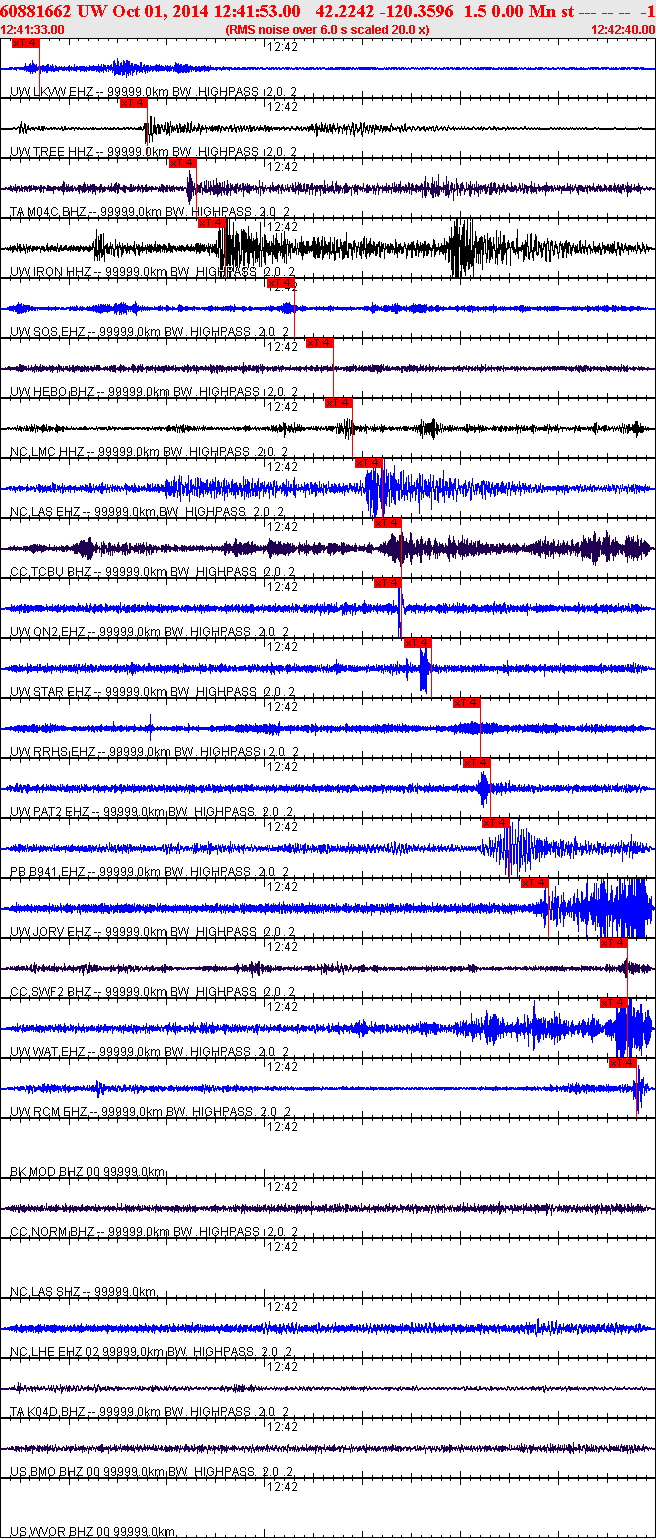This screenshot has width=656, height=1538.
Task: Select the UW STAR EHZ station label
Action: tap(152, 692)
